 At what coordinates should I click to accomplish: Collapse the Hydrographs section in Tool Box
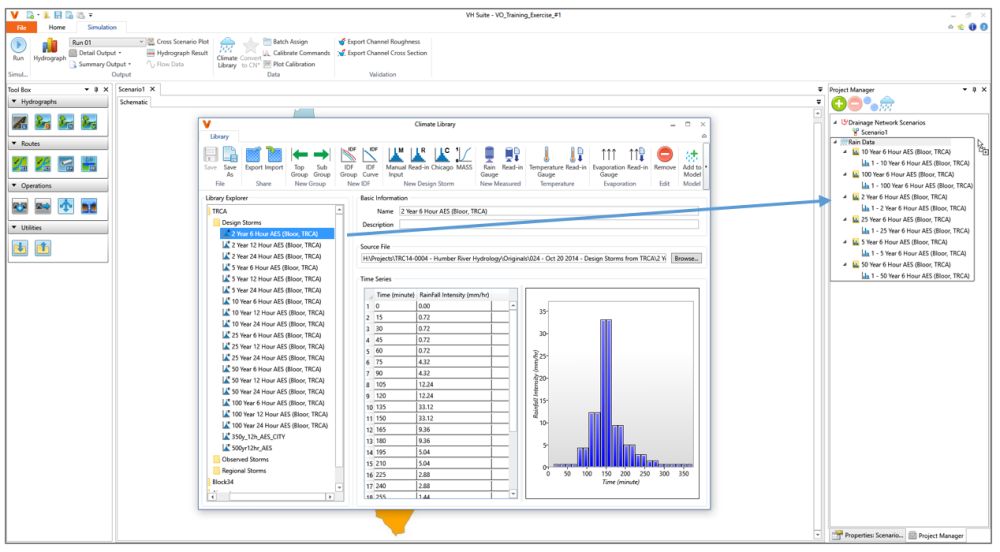coord(14,101)
